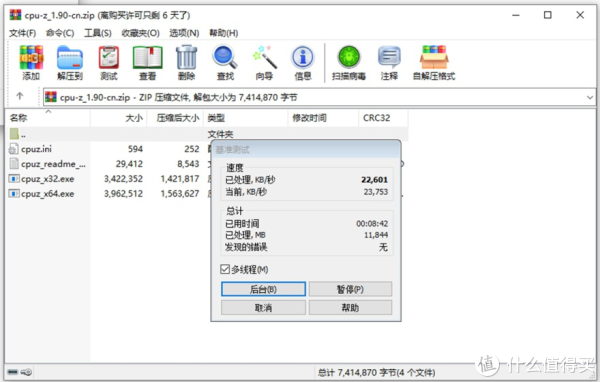Click the cpuz_x64.exe file icon
The width and height of the screenshot is (600, 382).
14,194
